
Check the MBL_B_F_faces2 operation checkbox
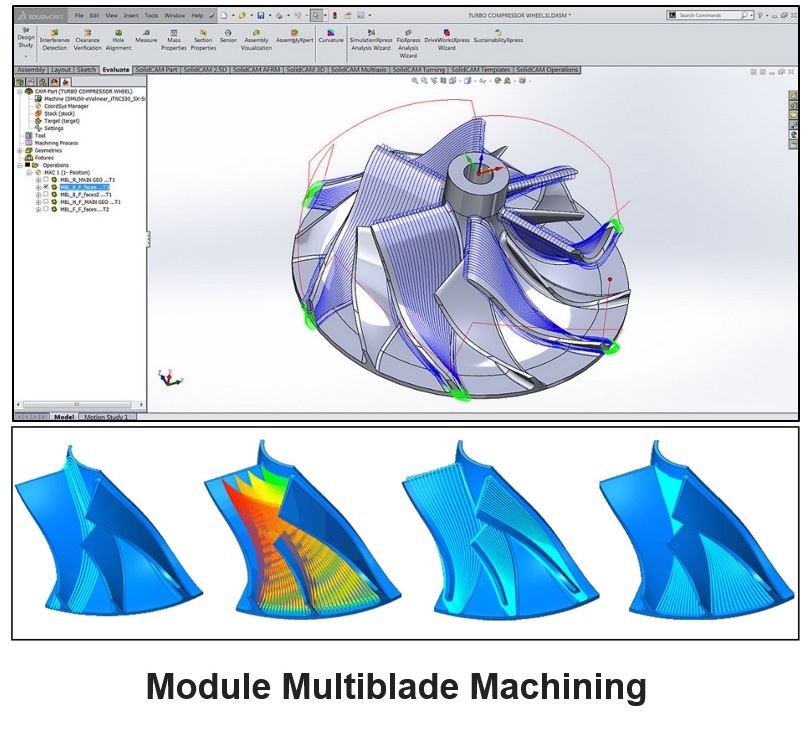coord(46,195)
